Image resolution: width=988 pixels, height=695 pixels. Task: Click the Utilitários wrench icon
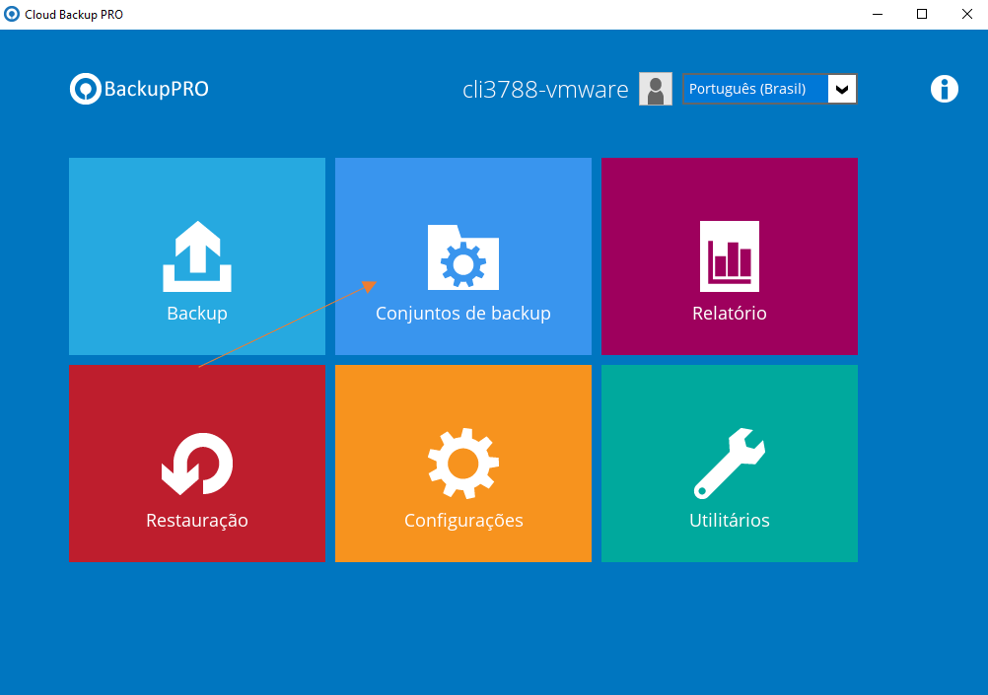coord(729,464)
